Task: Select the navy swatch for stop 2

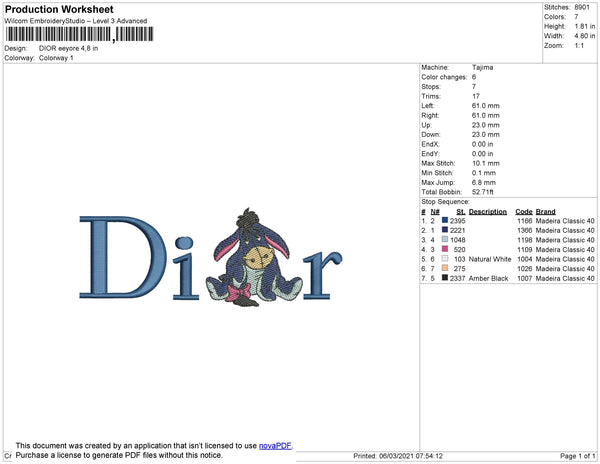Action: pos(445,230)
